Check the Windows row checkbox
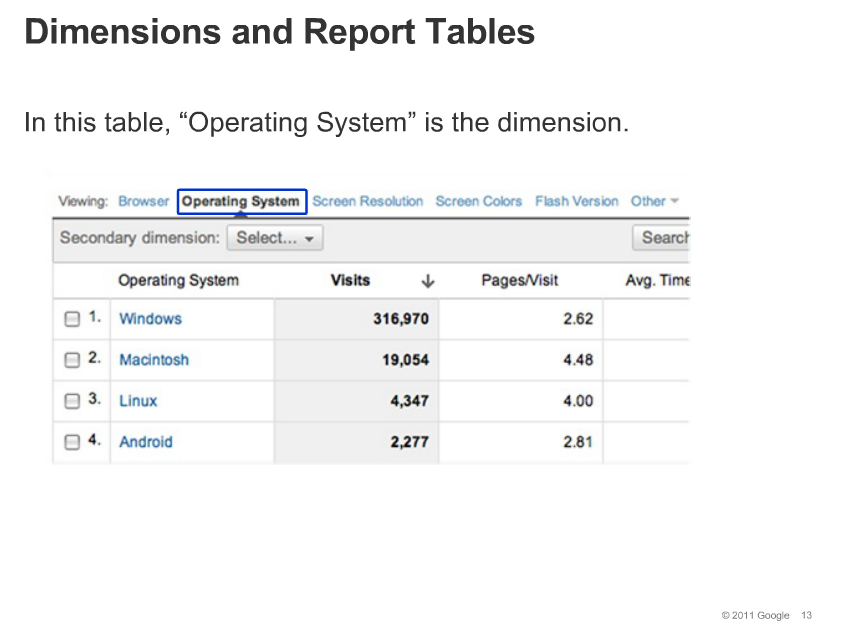Image resolution: width=854 pixels, height=638 pixels. [x=72, y=319]
